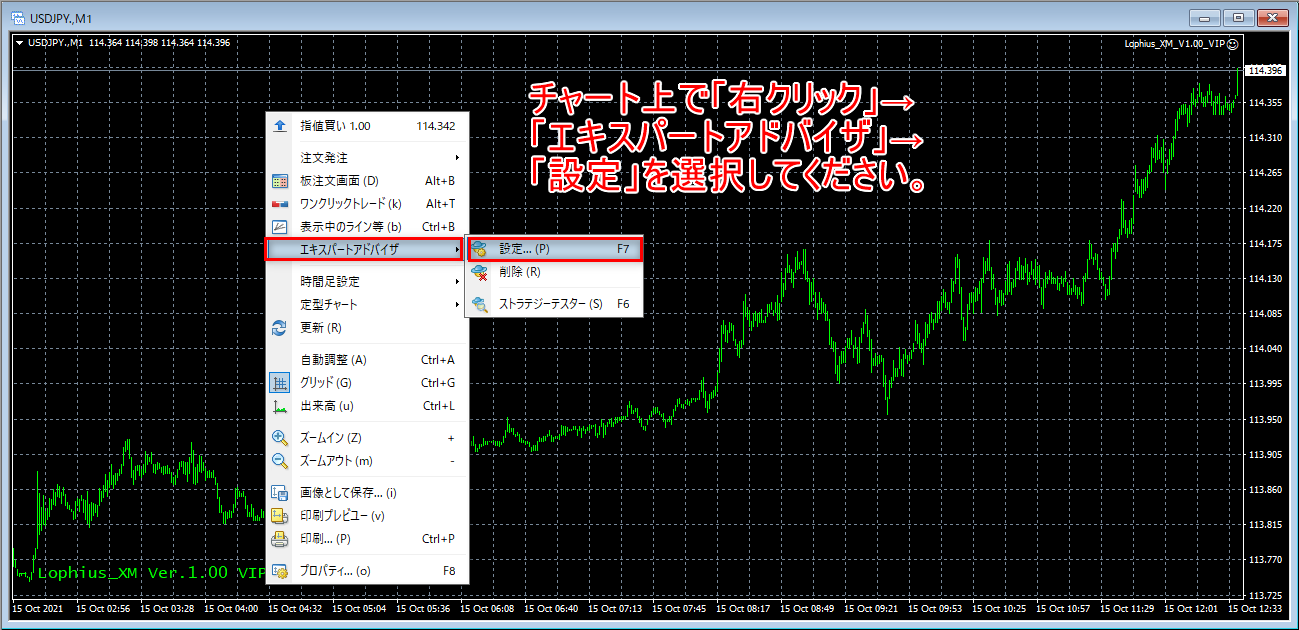Open chart プロパティ properties entry
Viewport: 1299px width, 630px height.
335,572
